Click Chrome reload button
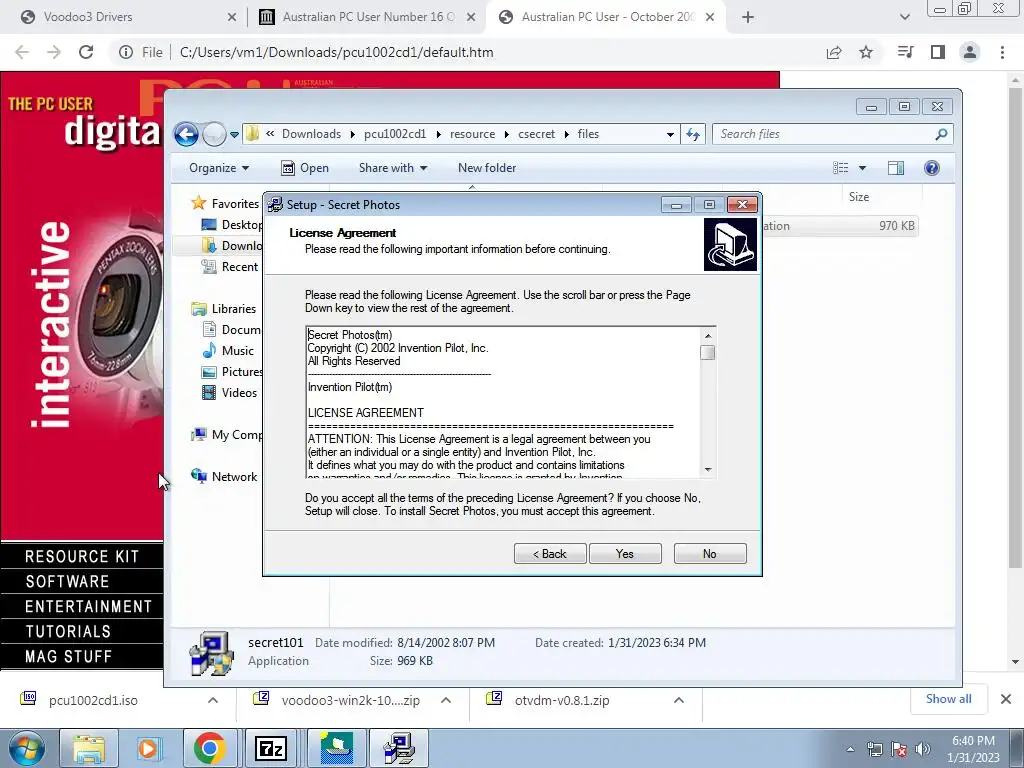 pos(86,52)
